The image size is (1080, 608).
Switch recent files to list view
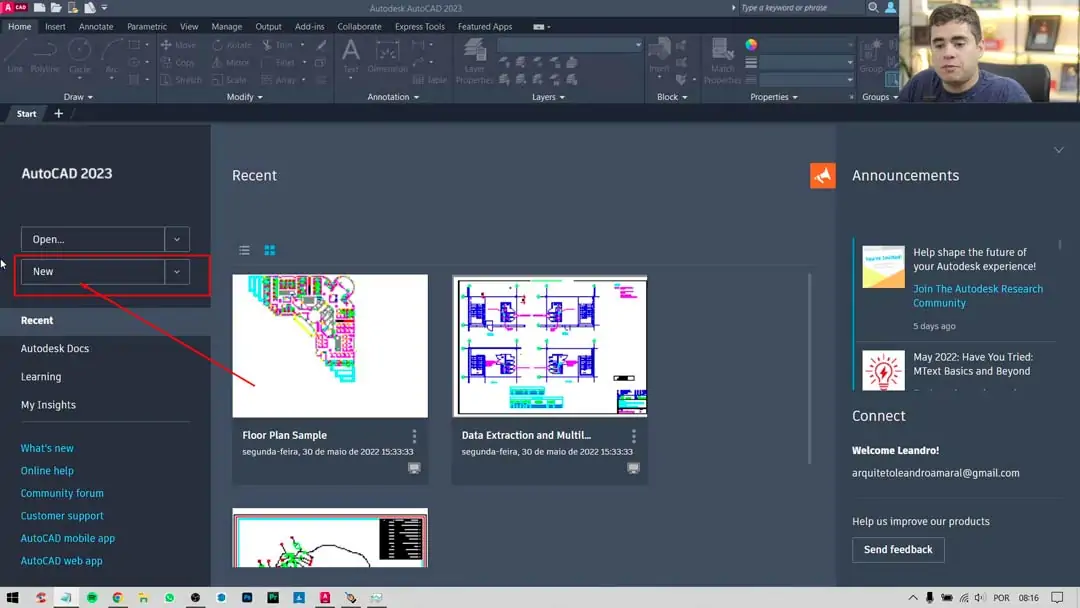click(x=245, y=250)
